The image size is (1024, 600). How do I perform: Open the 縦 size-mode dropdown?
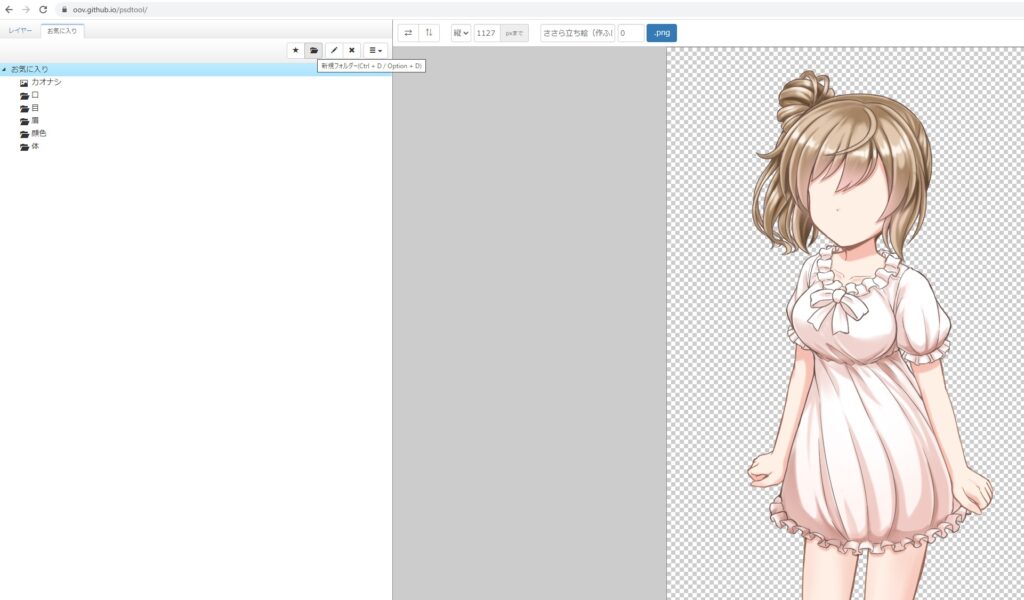point(461,33)
